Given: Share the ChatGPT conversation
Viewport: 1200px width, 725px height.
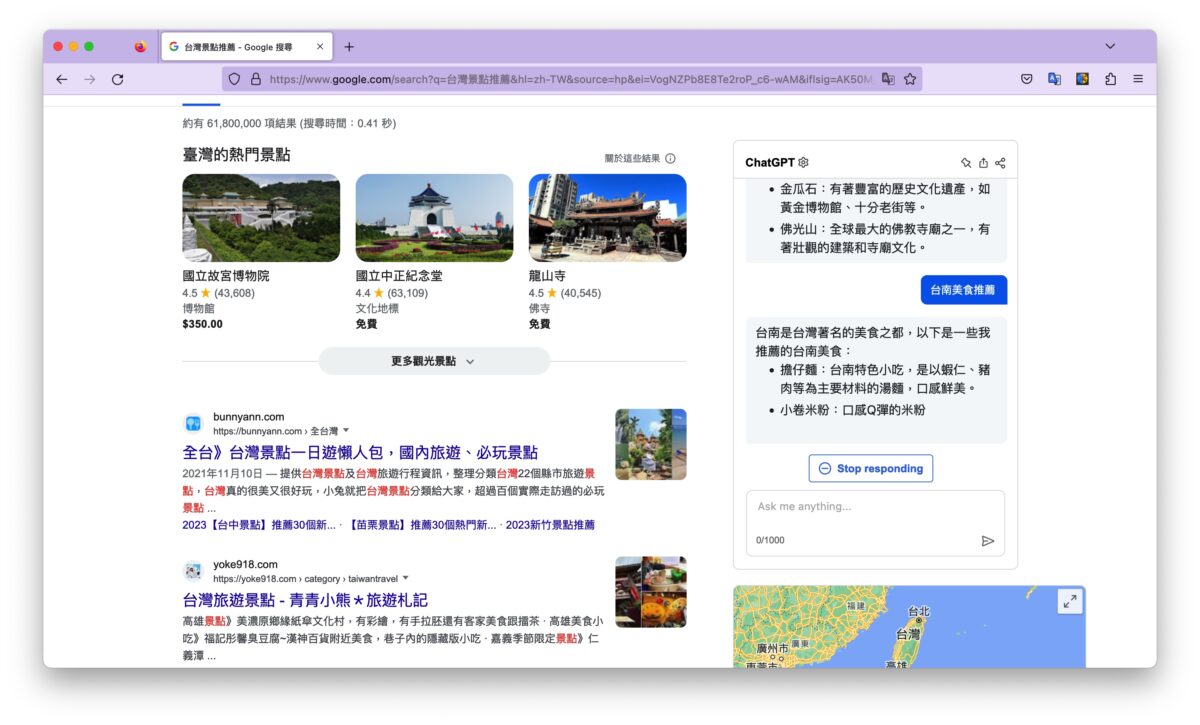Looking at the screenshot, I should (x=1000, y=163).
